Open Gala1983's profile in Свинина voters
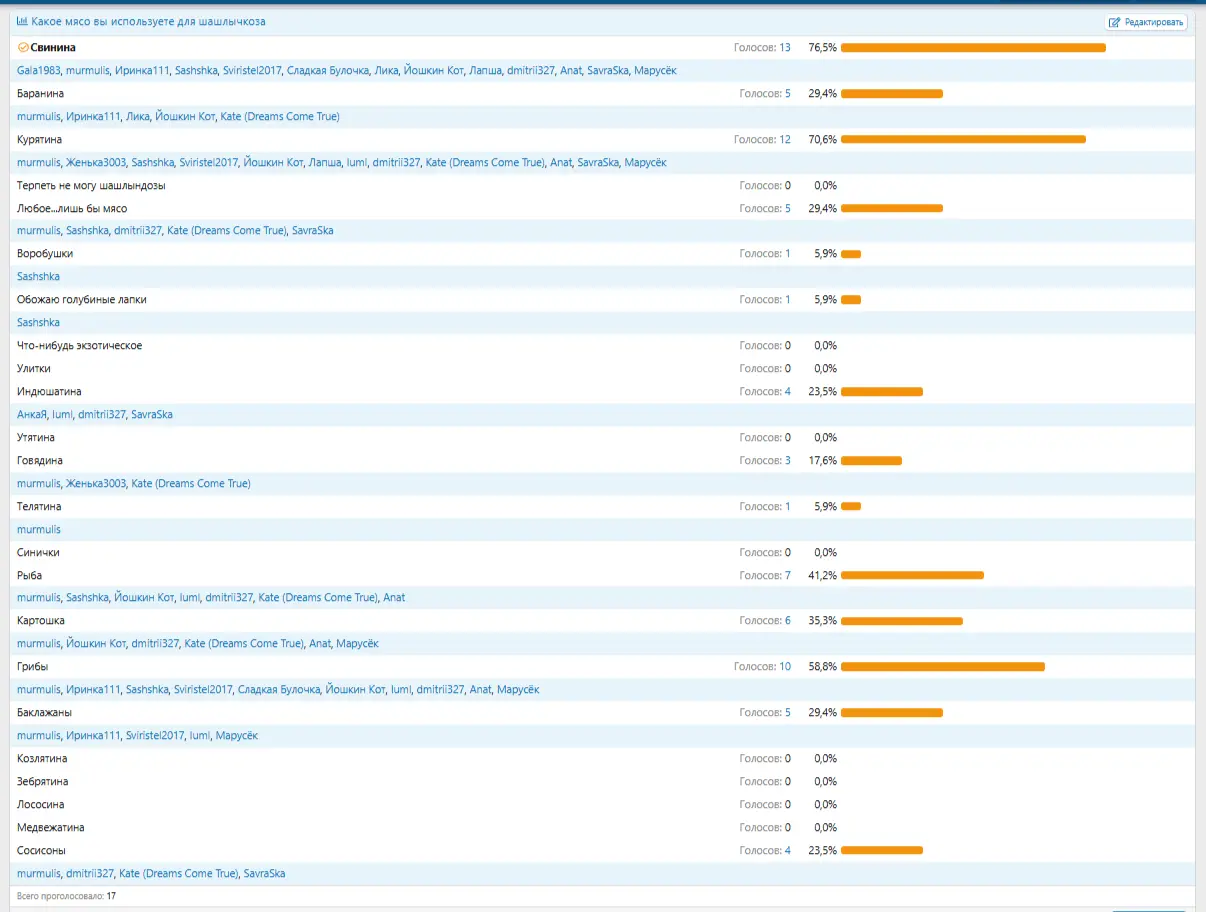This screenshot has width=1206, height=912. [38, 70]
